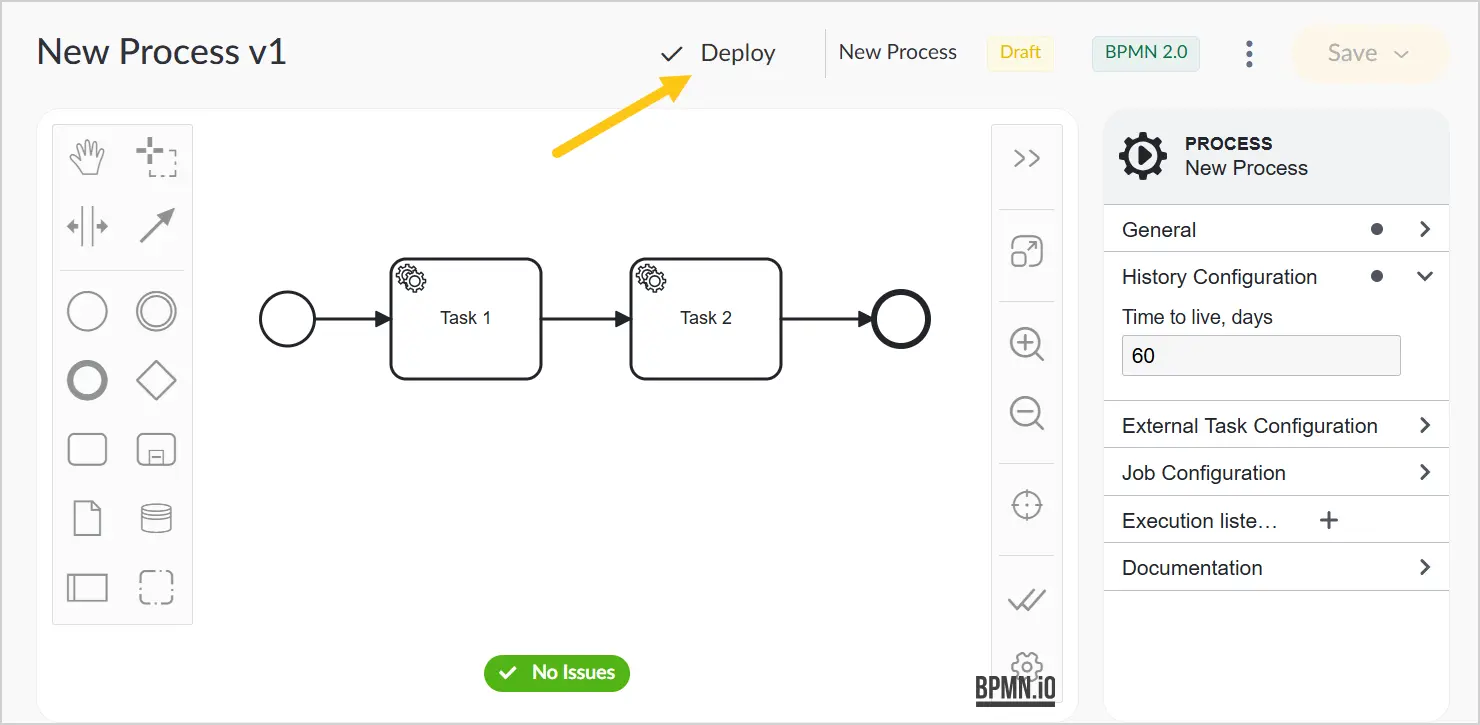Select the Task 2 service task
This screenshot has width=1480, height=725.
tap(706, 319)
